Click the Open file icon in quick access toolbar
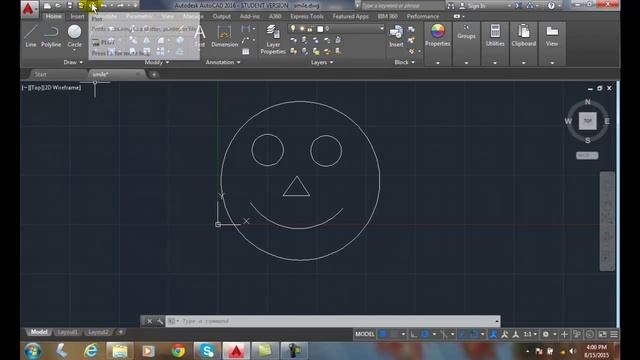Image resolution: width=640 pixels, height=360 pixels. pos(58,6)
